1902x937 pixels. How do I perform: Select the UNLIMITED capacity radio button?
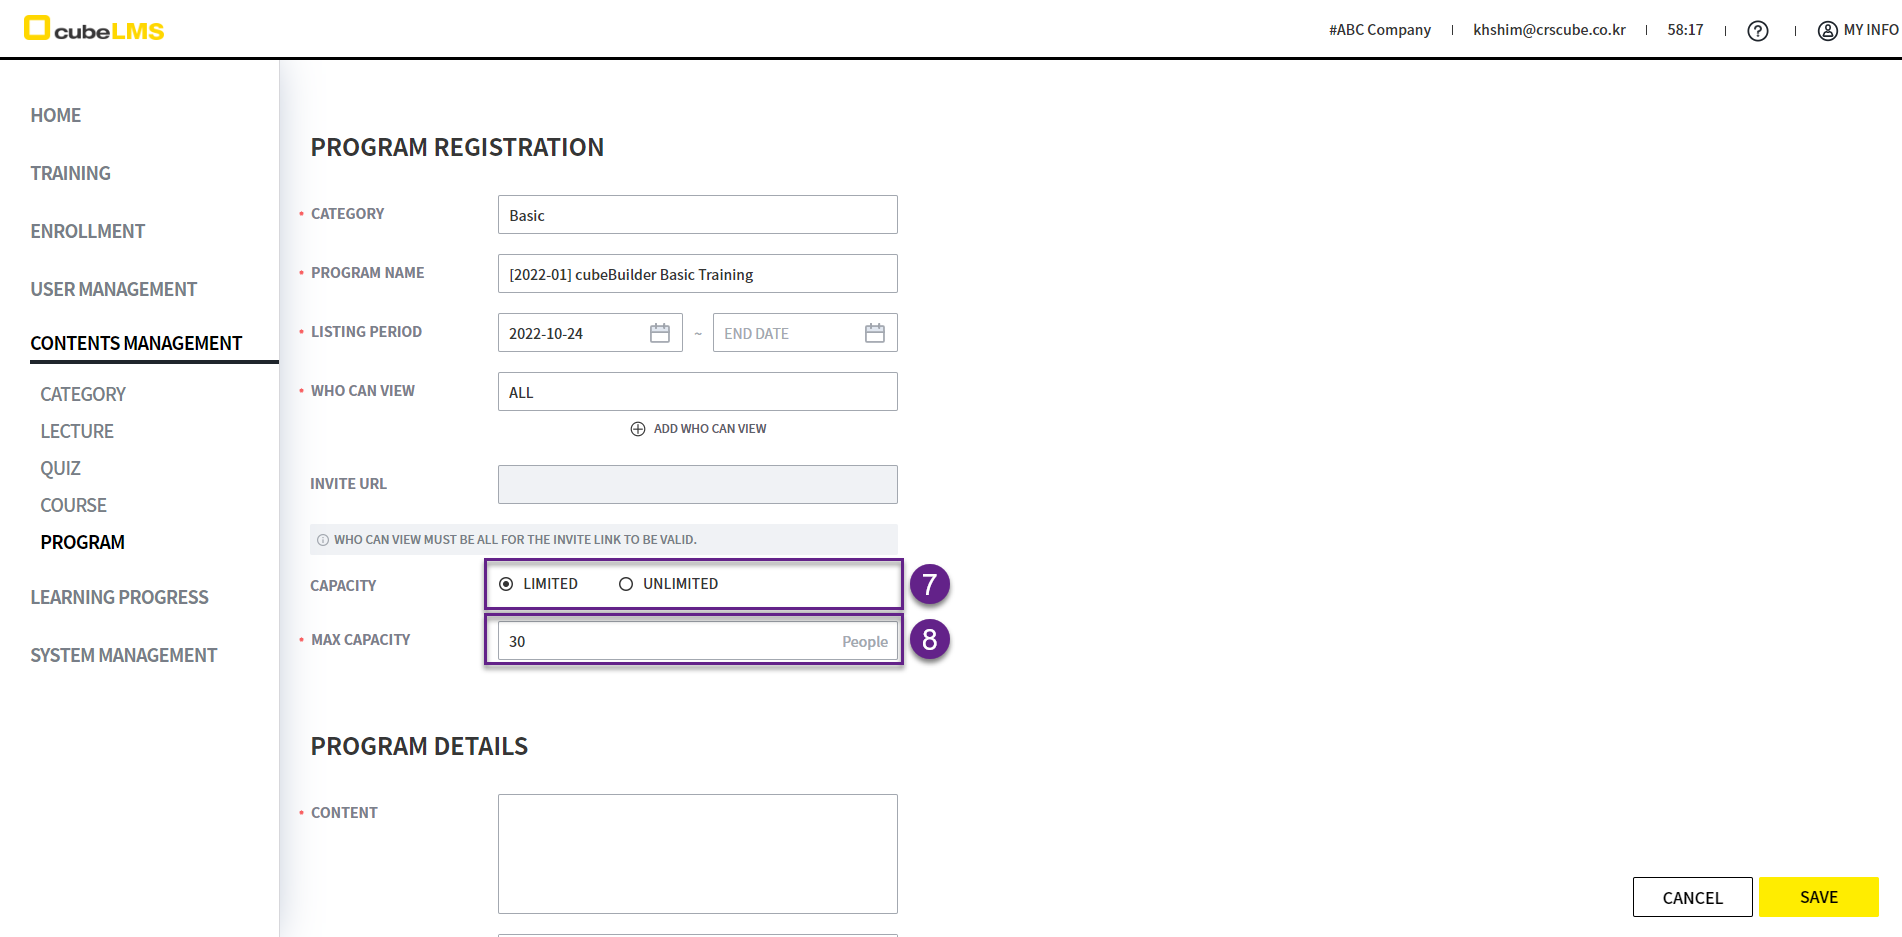tap(626, 584)
